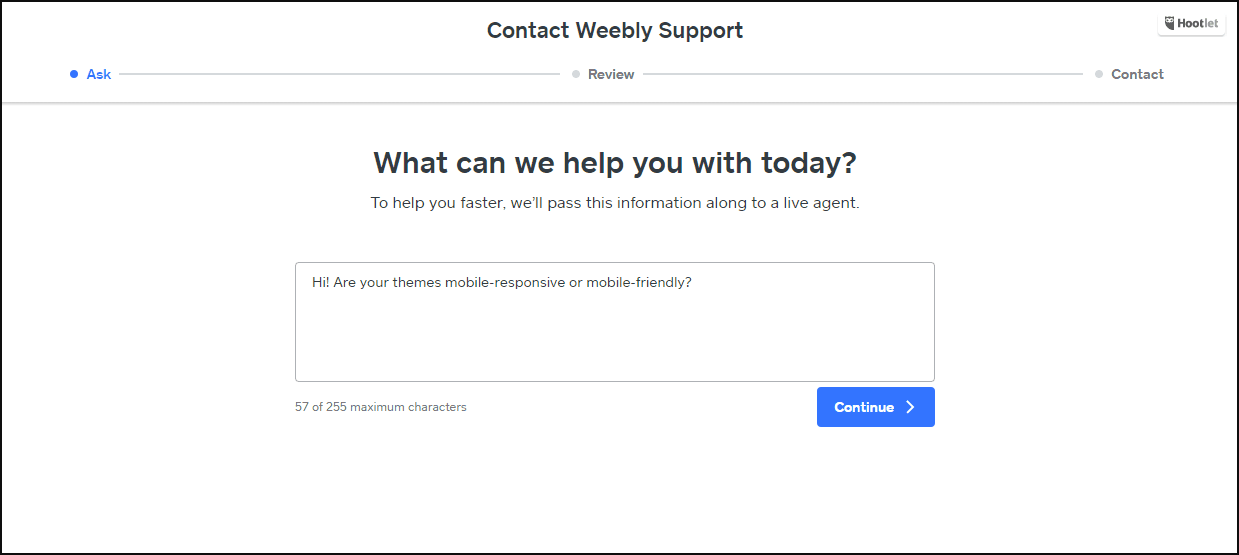Jump to the Contact step
The height and width of the screenshot is (555, 1239).
tap(1137, 74)
